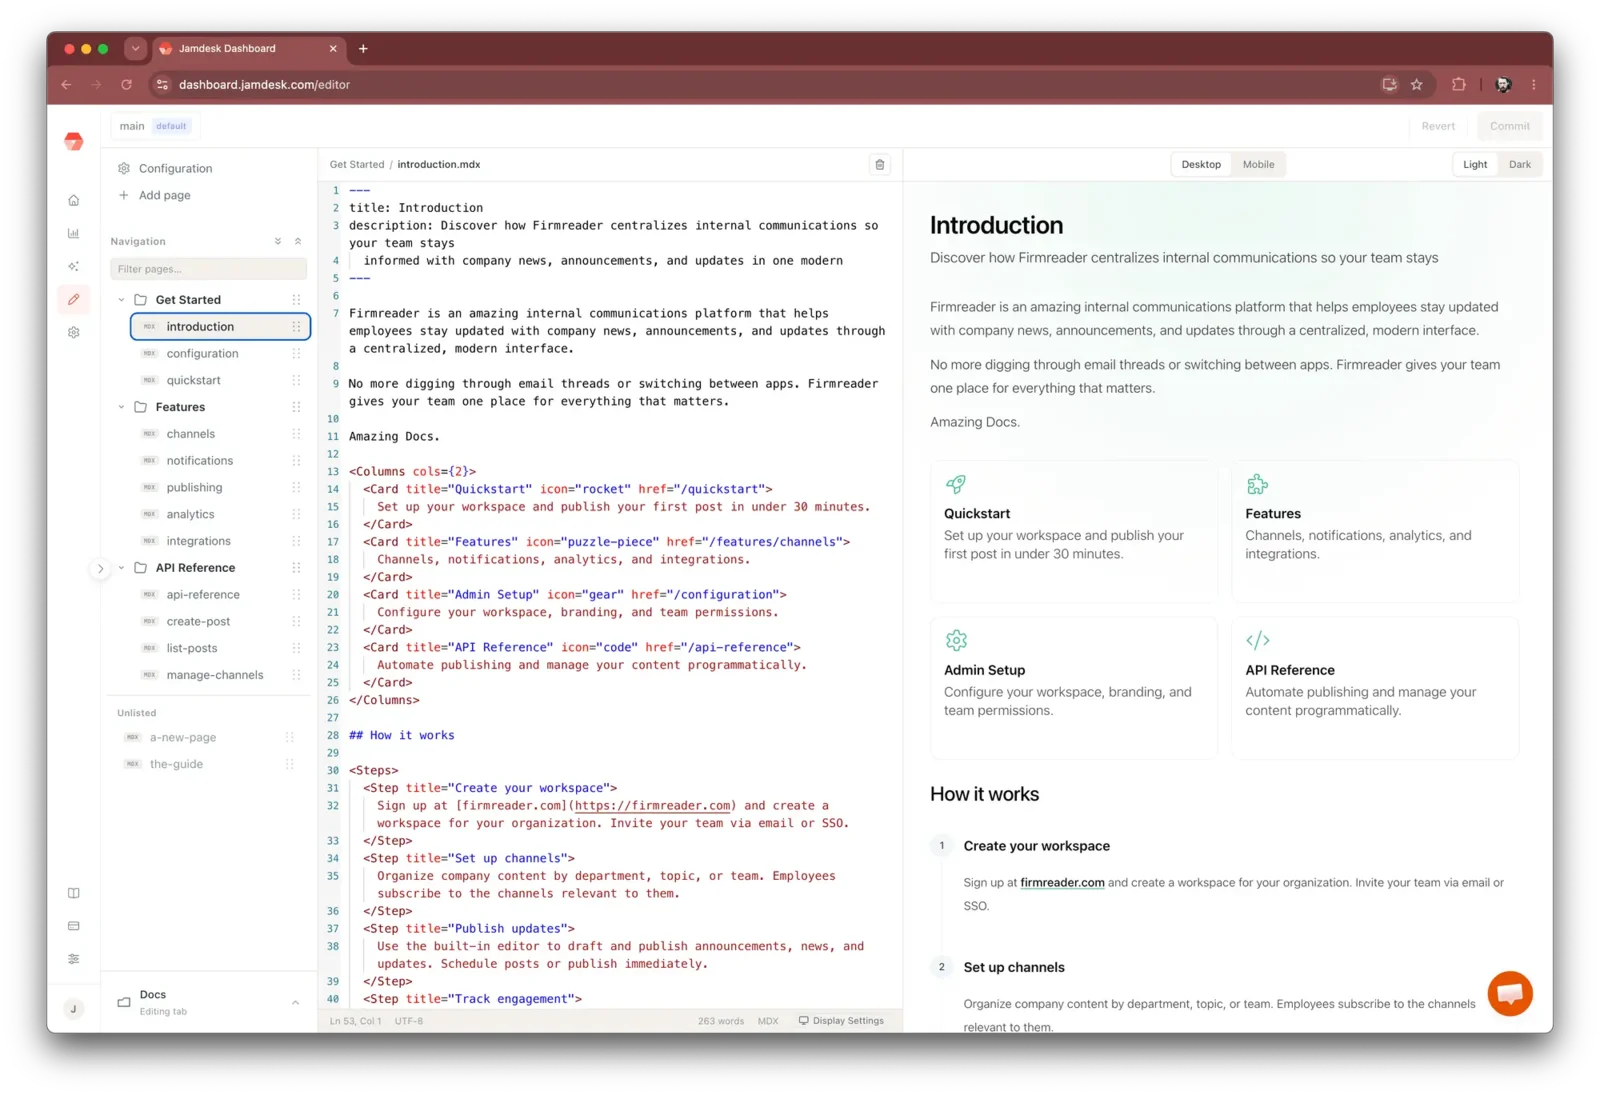Select the Jamdesk Dashboard browser tab

(248, 48)
